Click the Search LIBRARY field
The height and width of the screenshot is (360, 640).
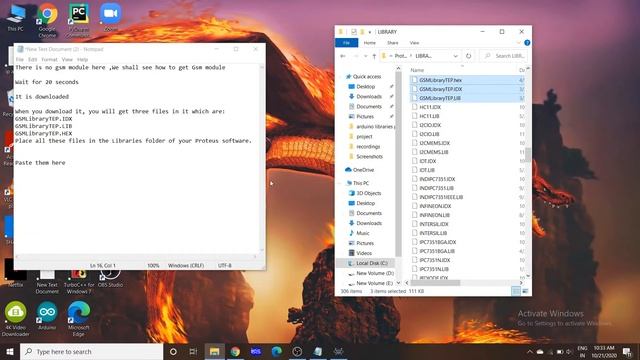click(x=504, y=56)
